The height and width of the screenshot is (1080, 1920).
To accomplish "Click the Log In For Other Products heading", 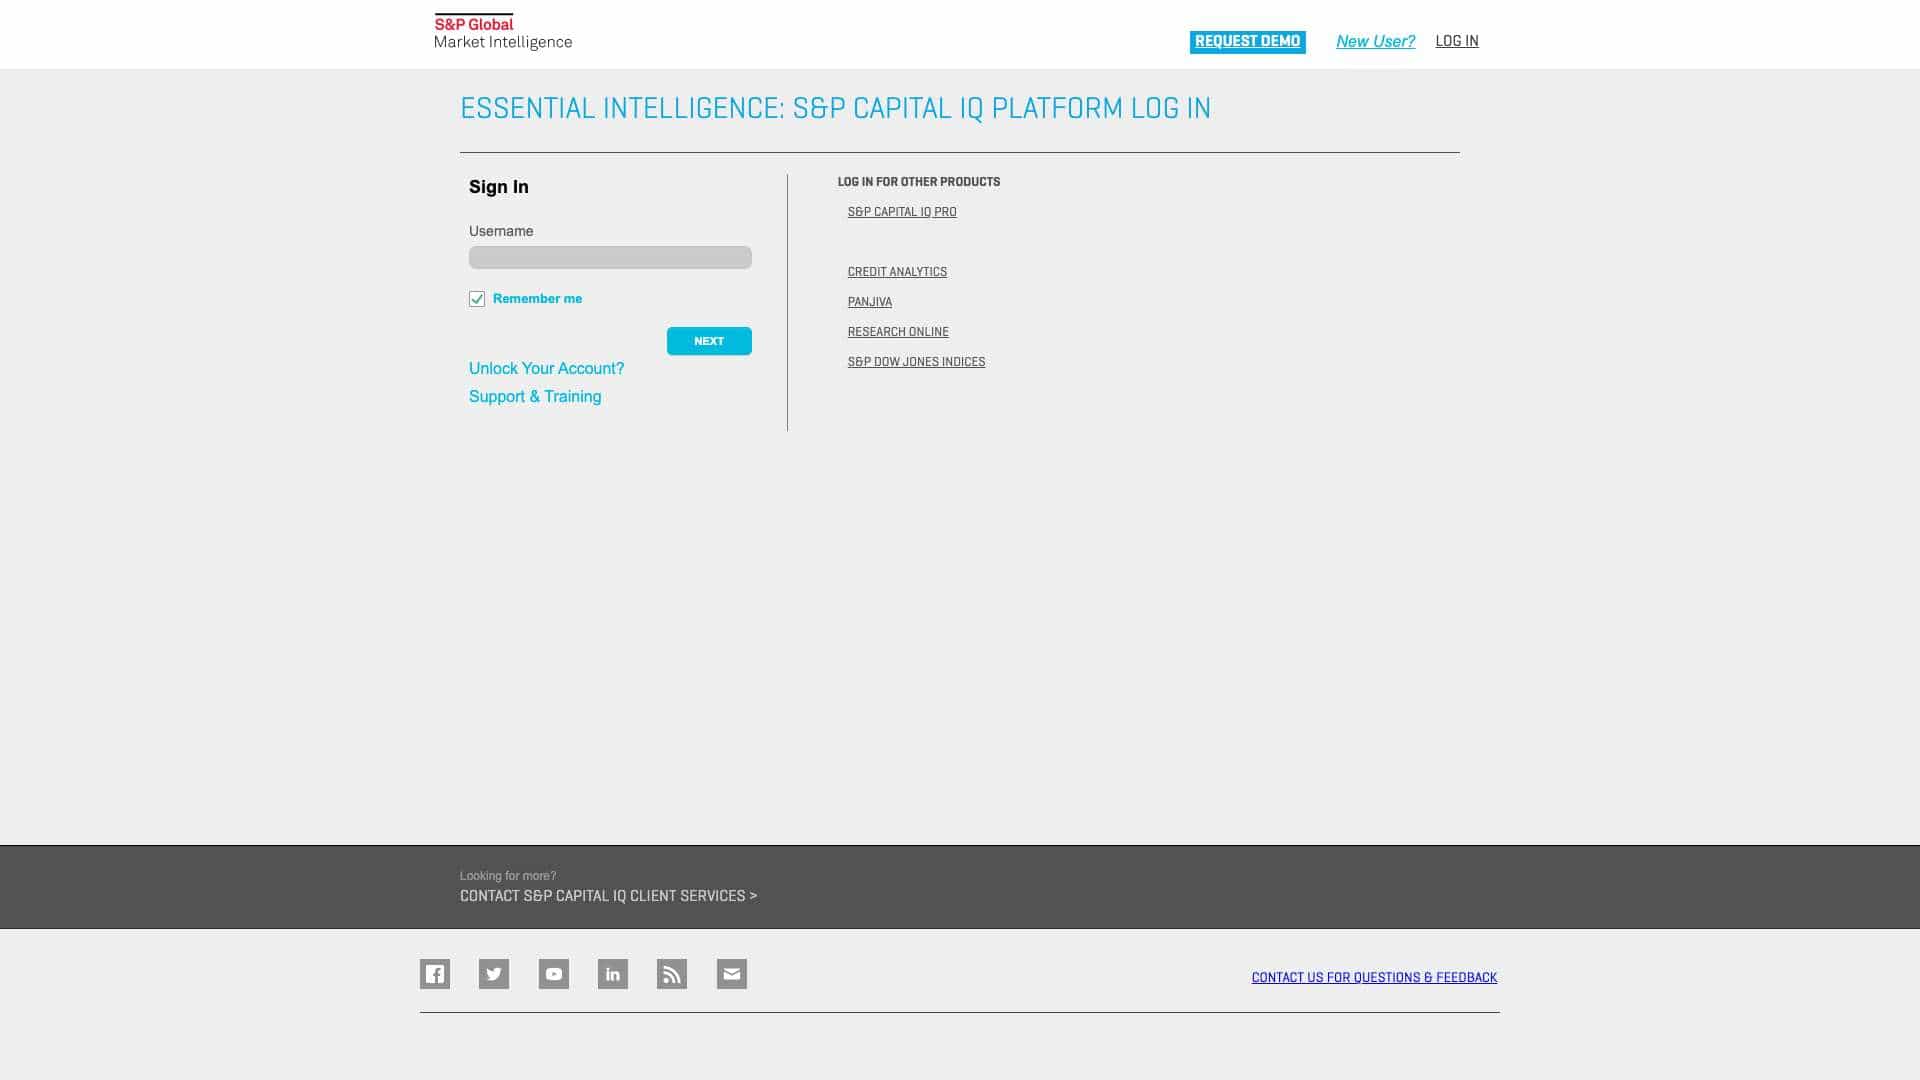I will 919,182.
